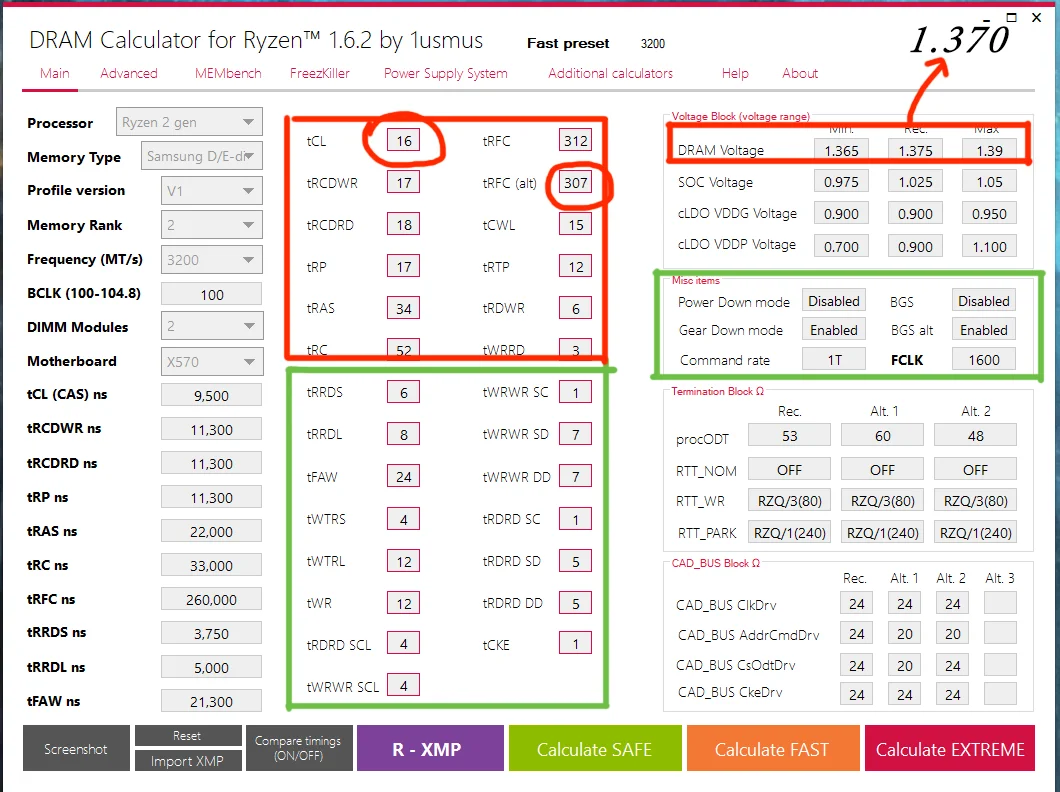Select the Main tab

[x=54, y=73]
